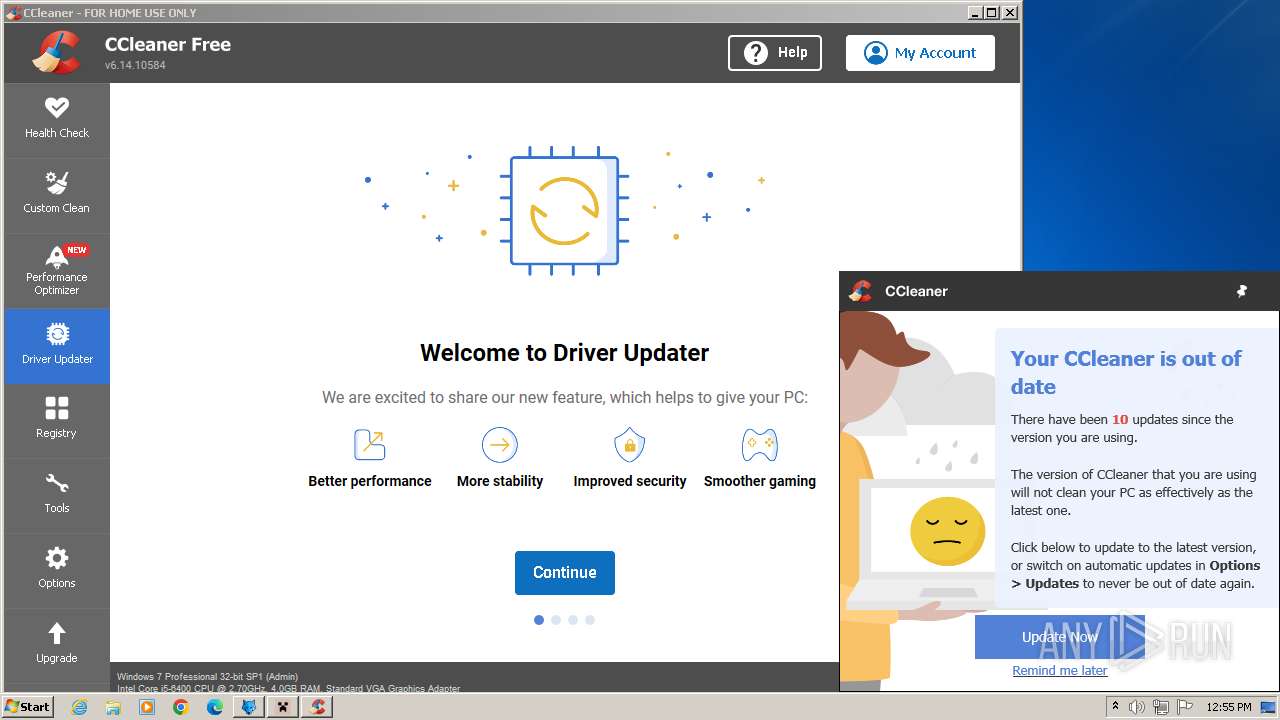Show hidden system tray icons

1115,707
